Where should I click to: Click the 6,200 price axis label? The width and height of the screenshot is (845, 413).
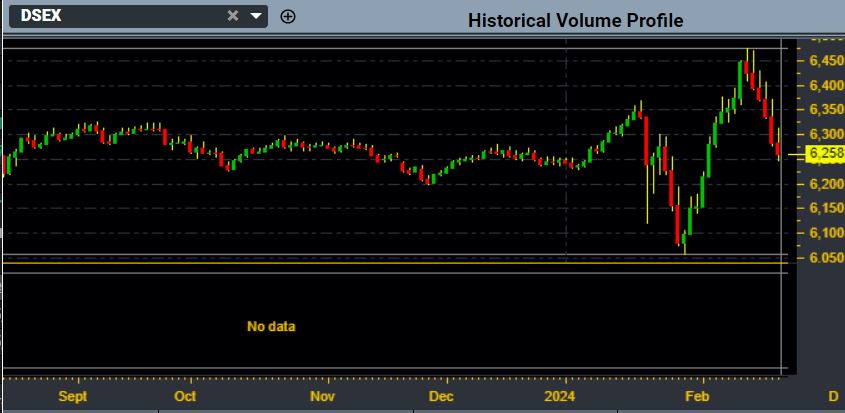point(825,184)
